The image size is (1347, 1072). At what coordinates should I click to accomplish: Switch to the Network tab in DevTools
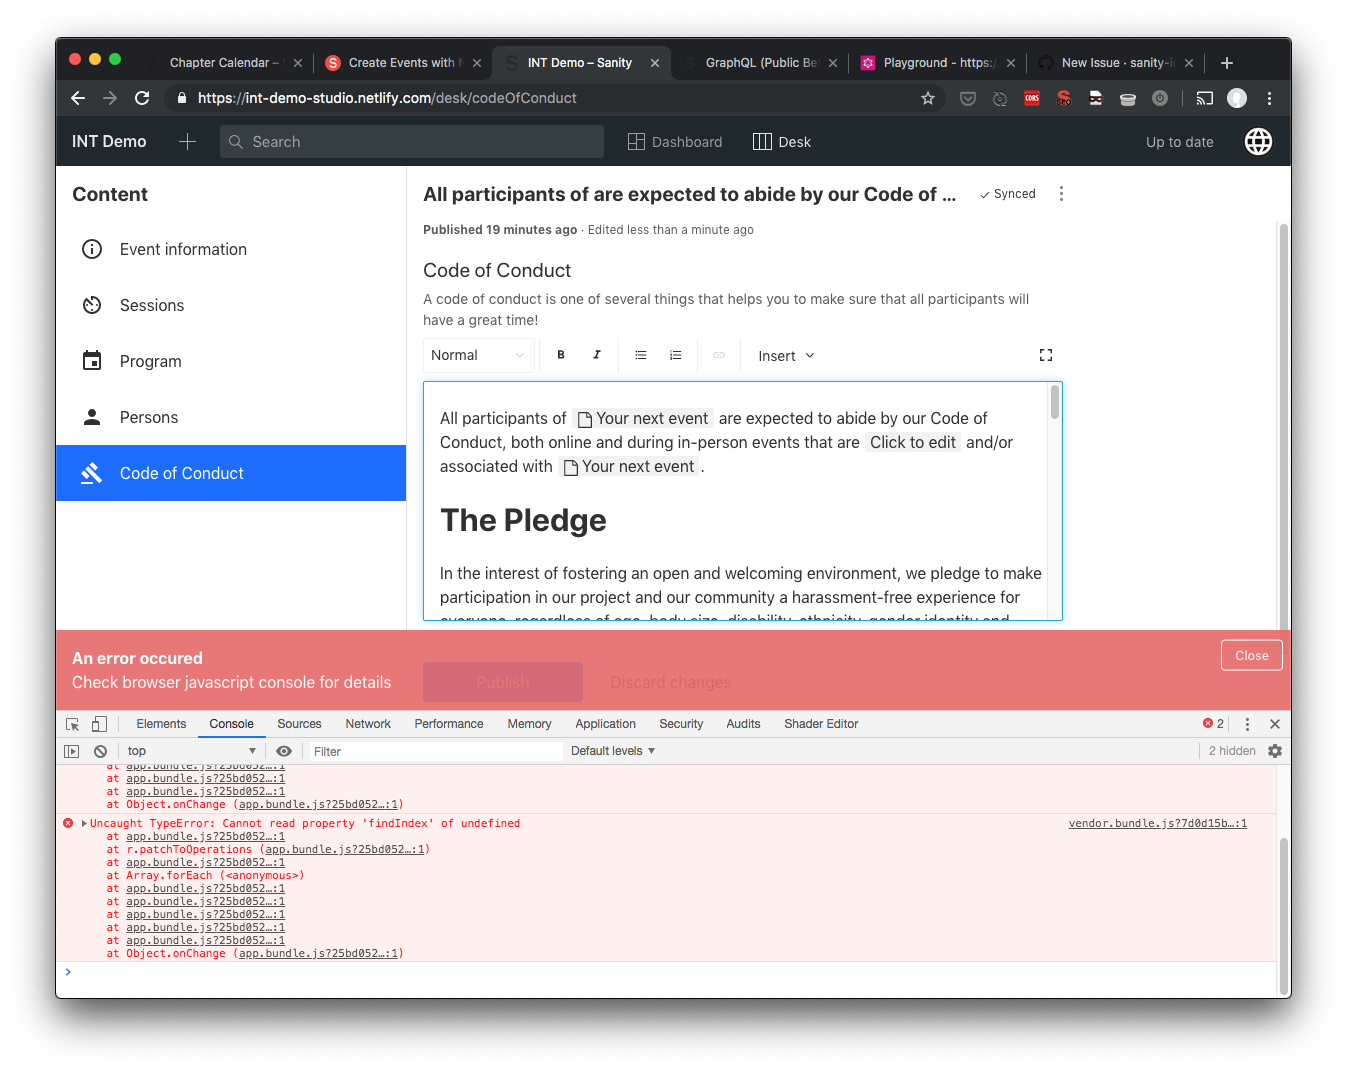click(x=368, y=724)
